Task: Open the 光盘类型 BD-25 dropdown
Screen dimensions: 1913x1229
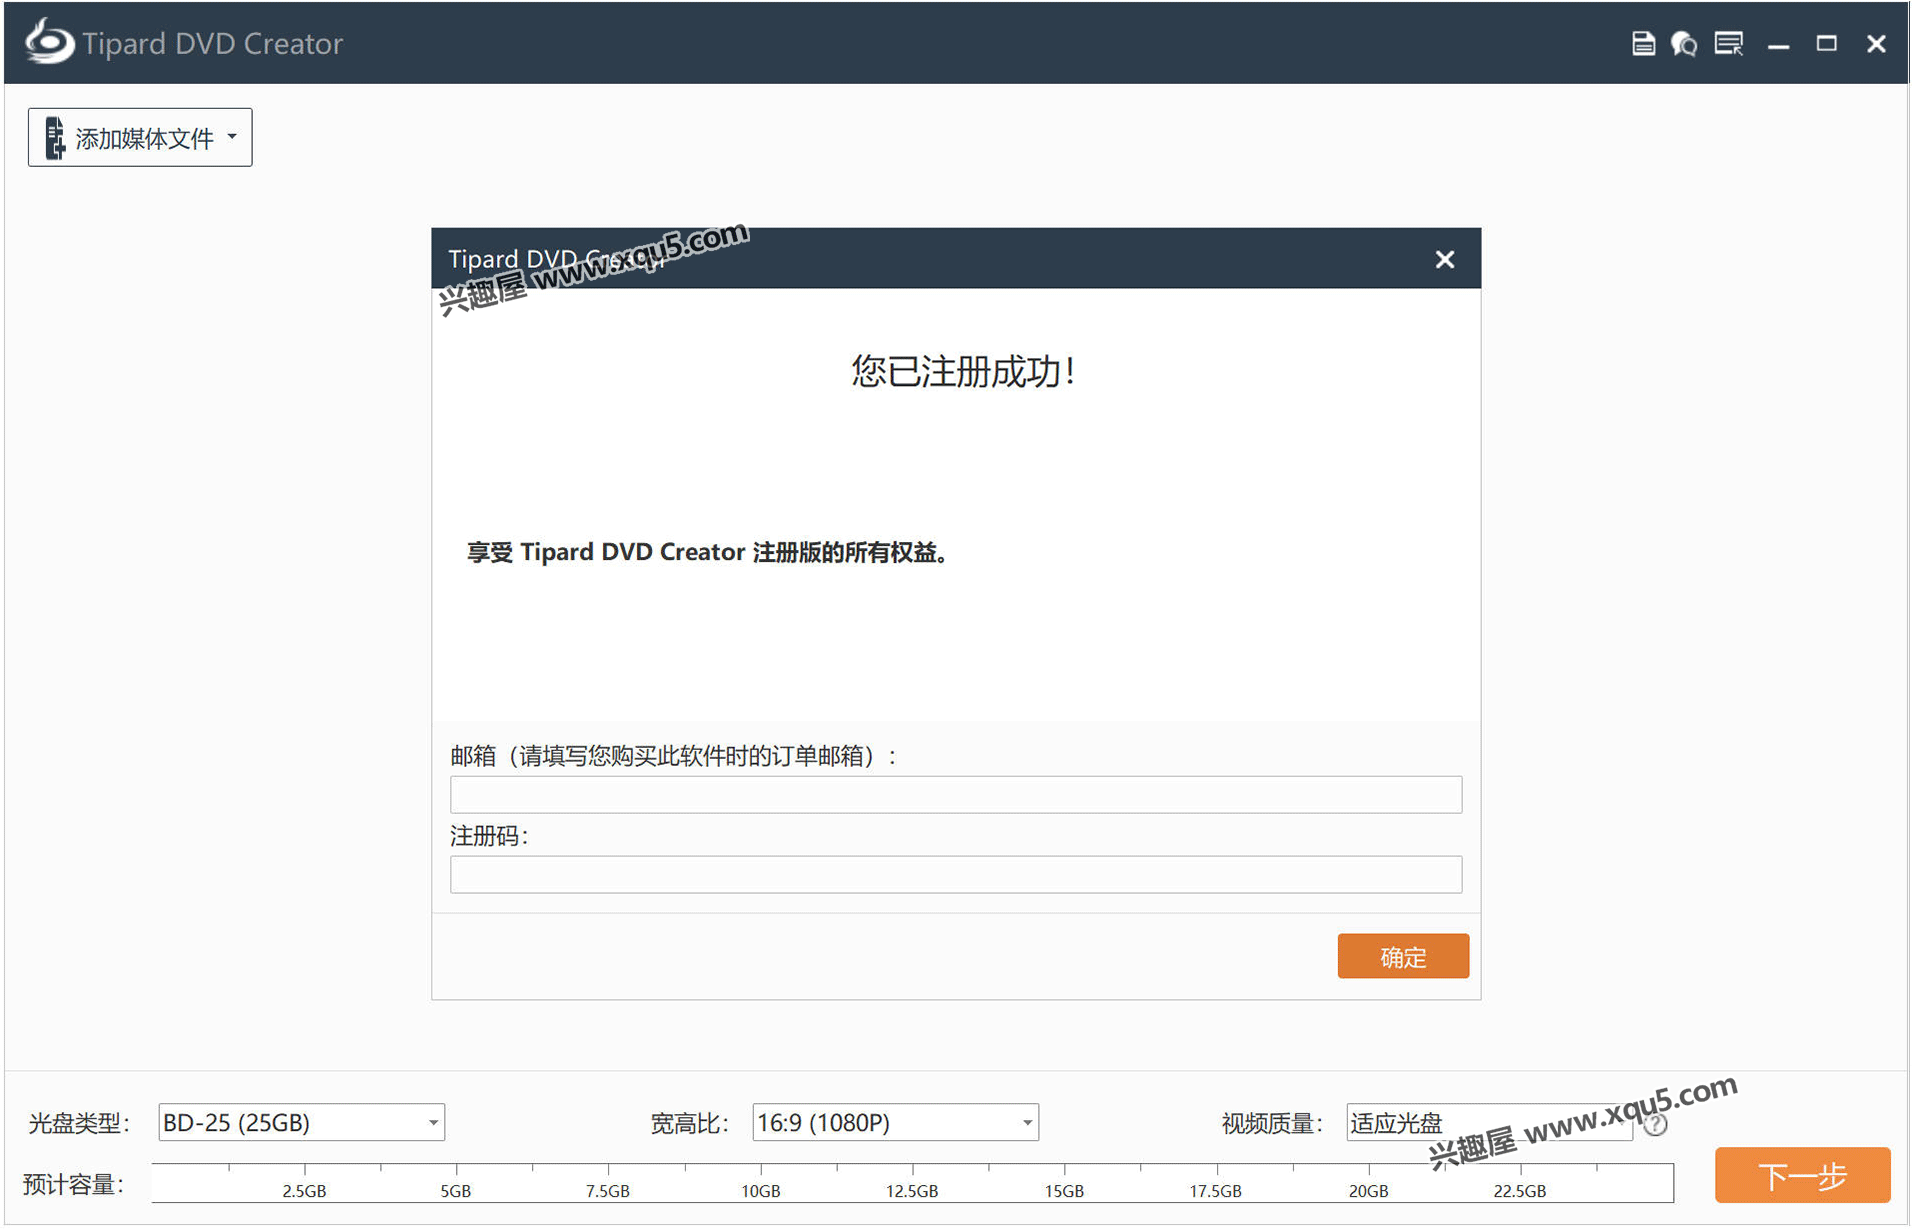Action: pos(302,1123)
